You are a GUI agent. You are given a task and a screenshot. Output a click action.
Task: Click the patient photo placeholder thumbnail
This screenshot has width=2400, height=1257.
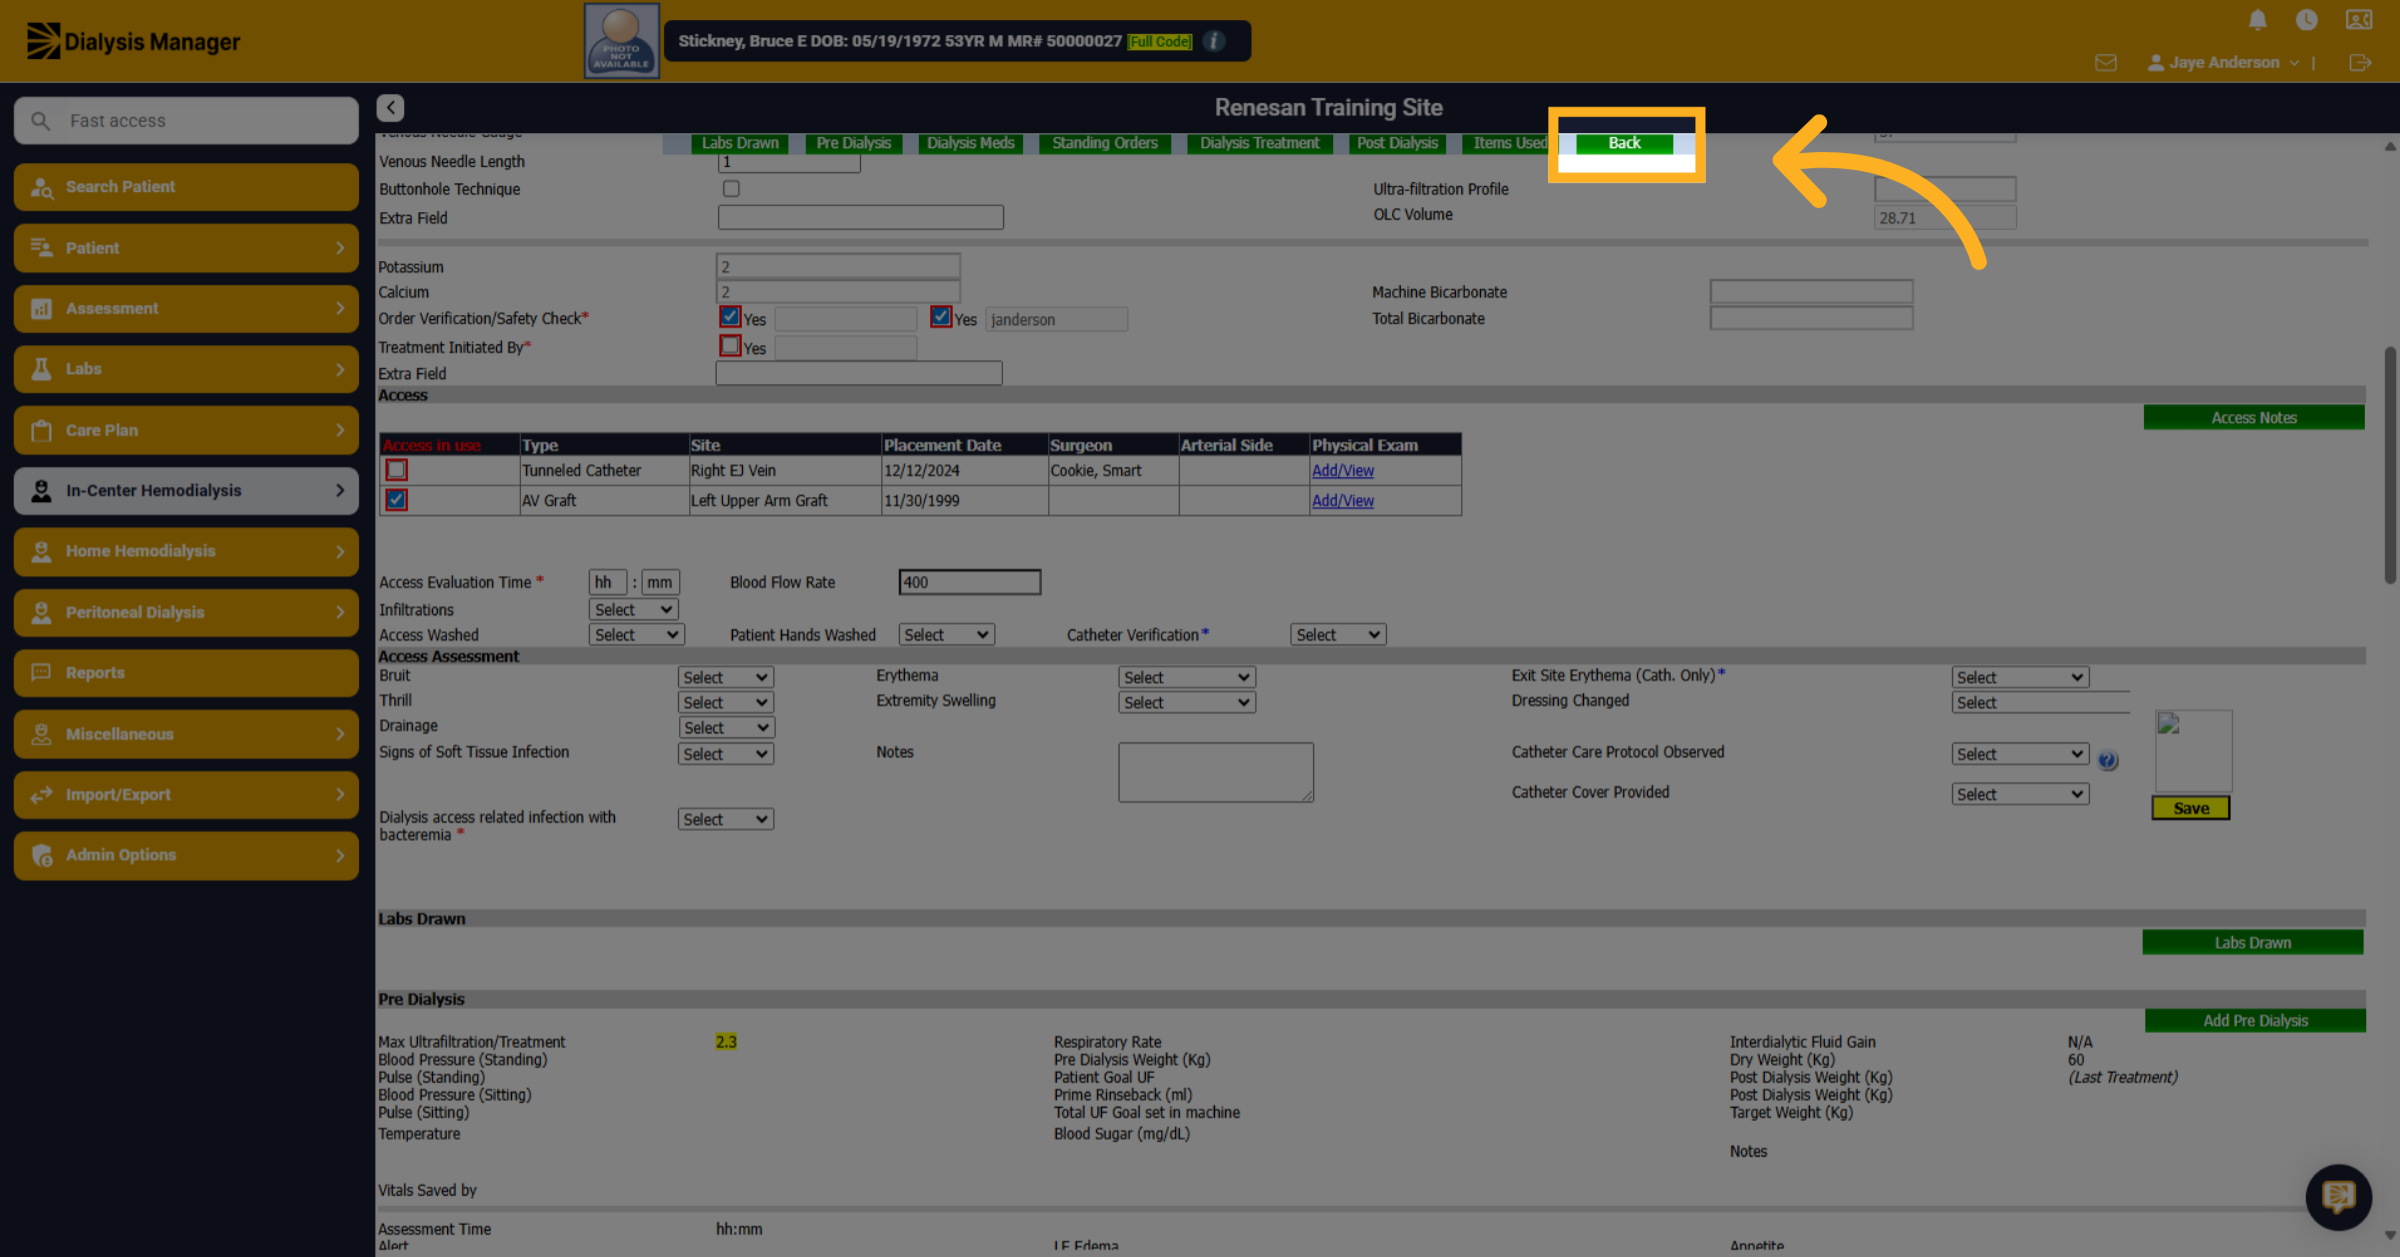click(621, 41)
